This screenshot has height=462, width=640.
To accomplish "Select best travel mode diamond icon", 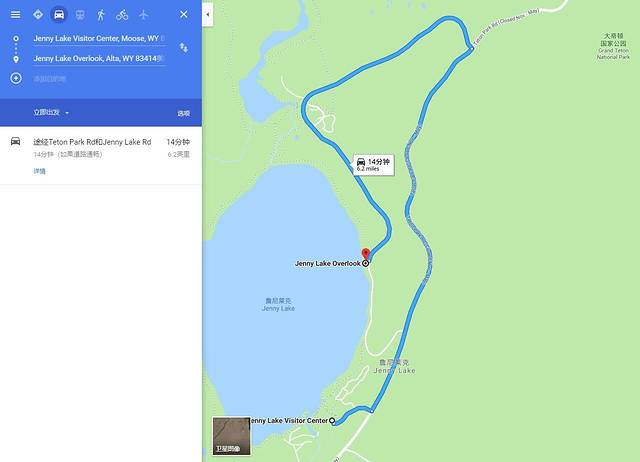I will (x=38, y=15).
